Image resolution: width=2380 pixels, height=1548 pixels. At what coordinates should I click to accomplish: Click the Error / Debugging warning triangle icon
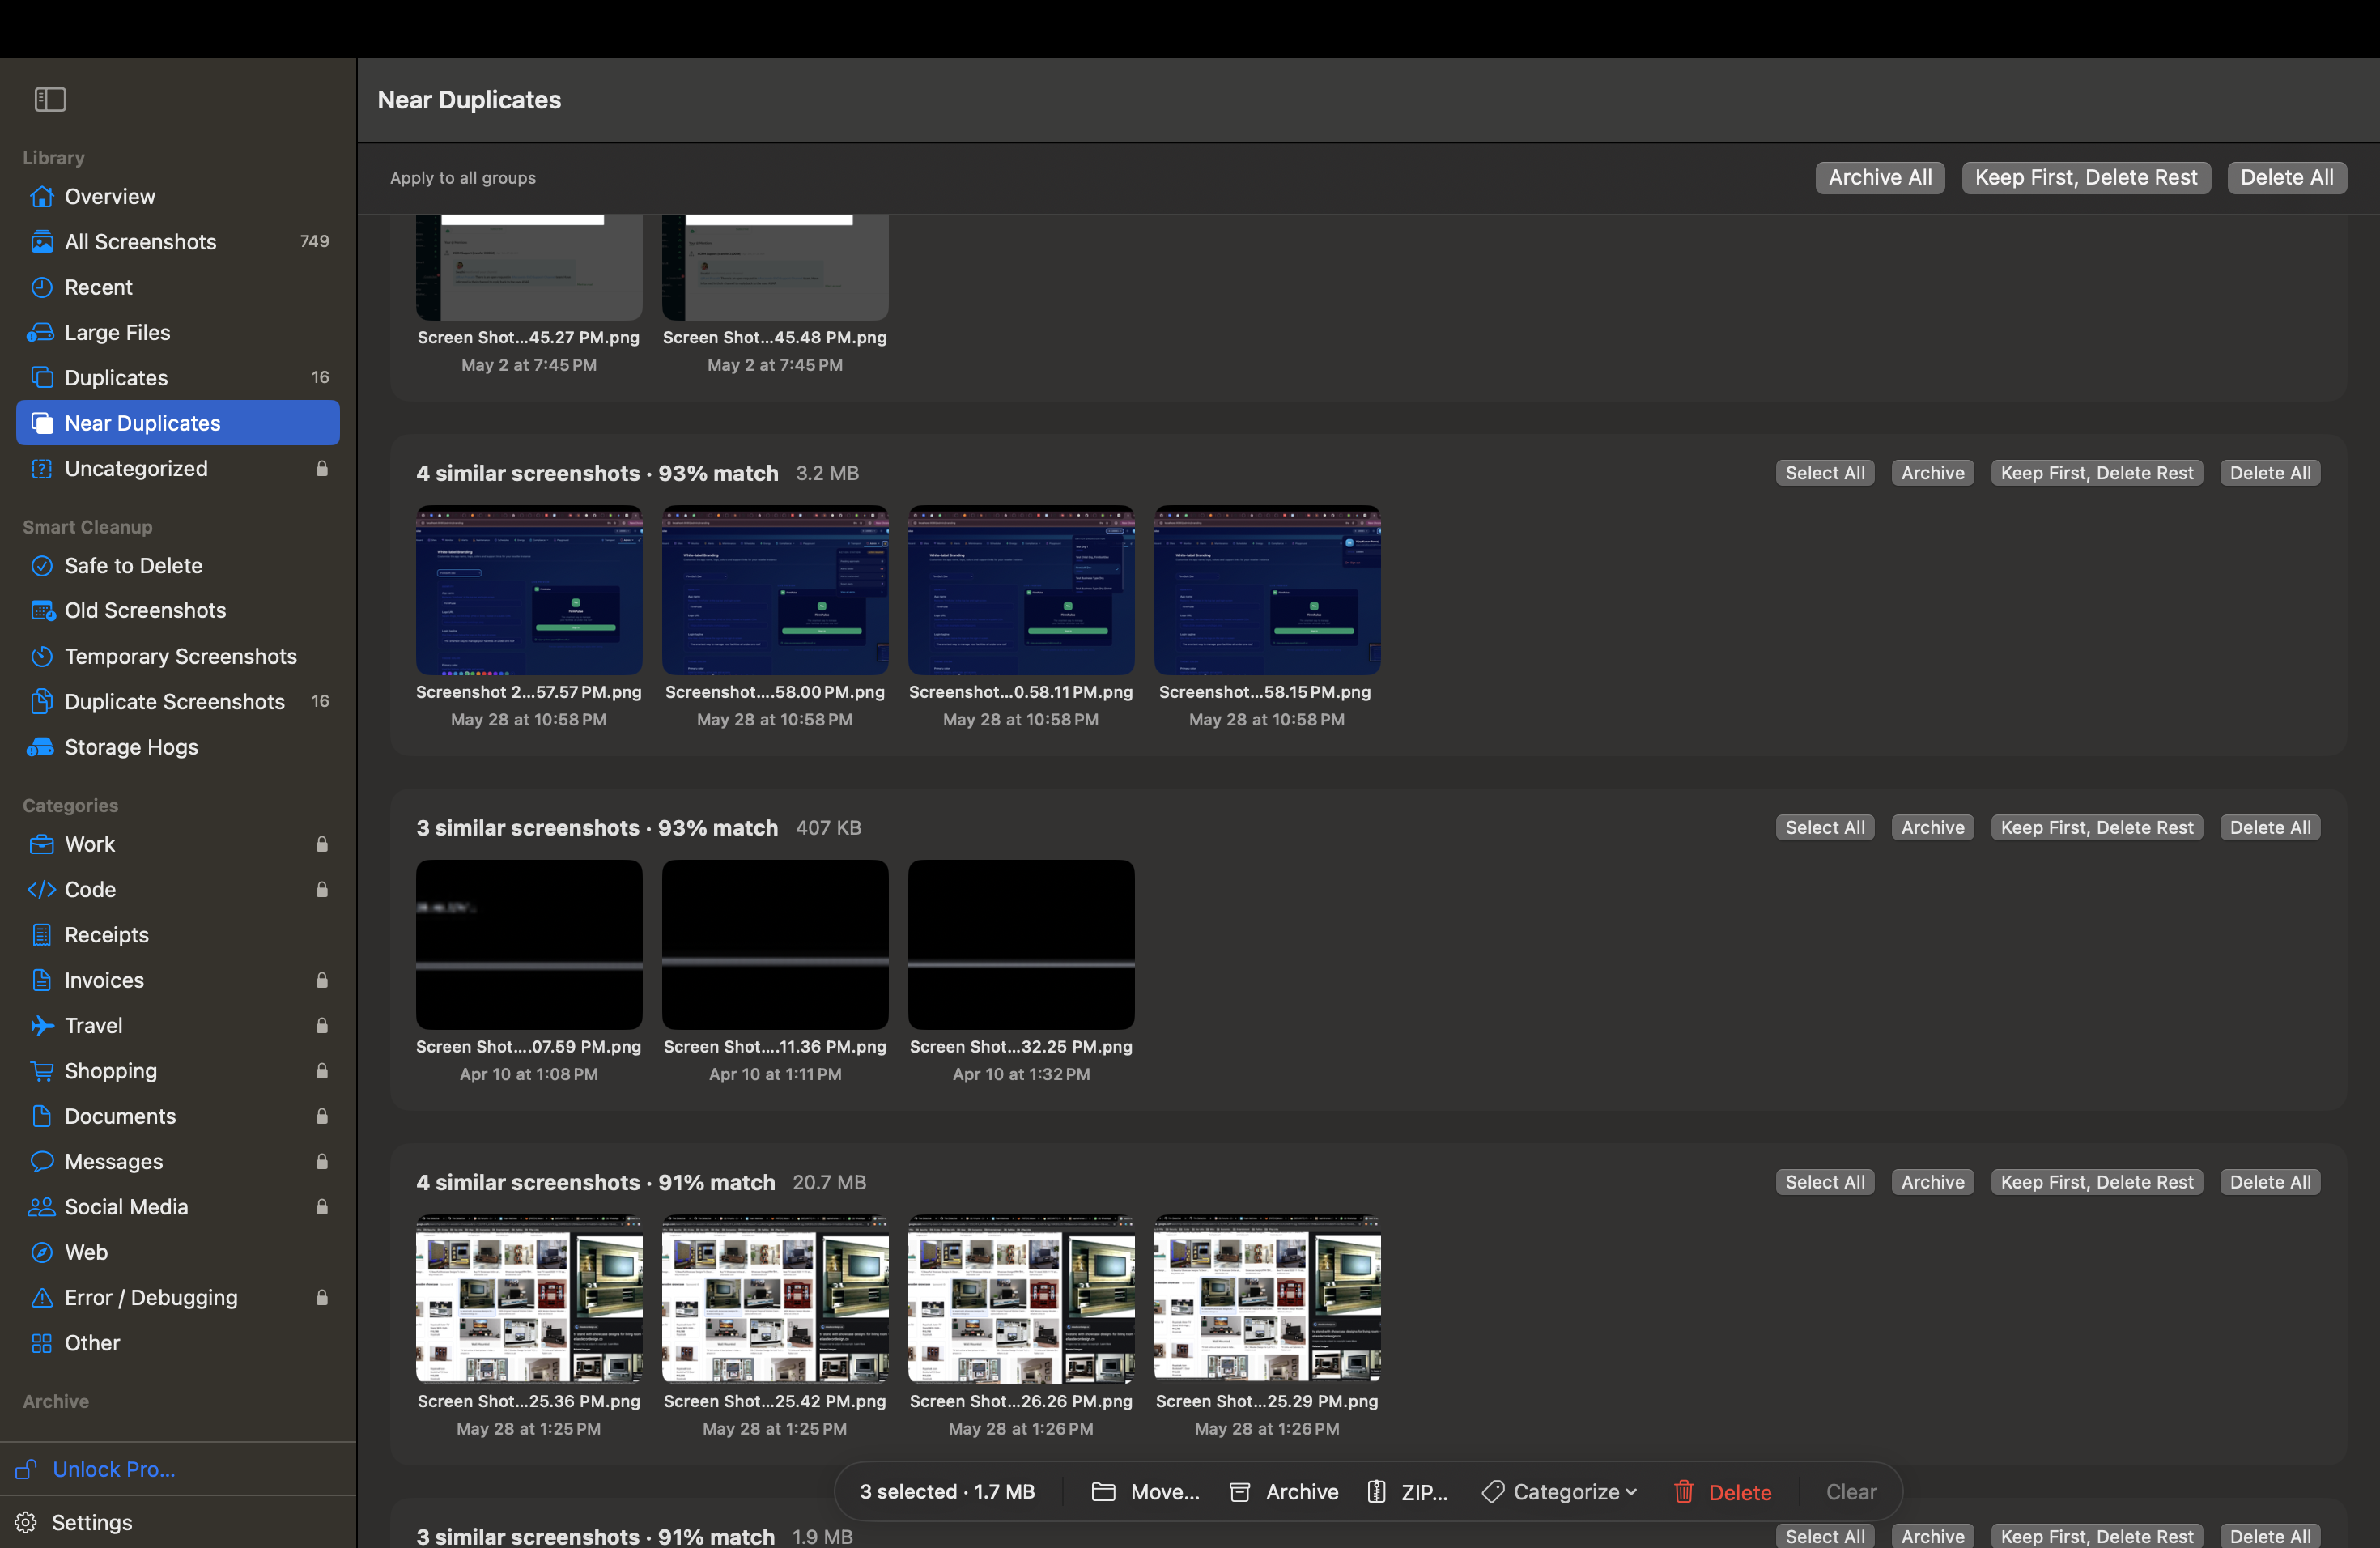(41, 1297)
